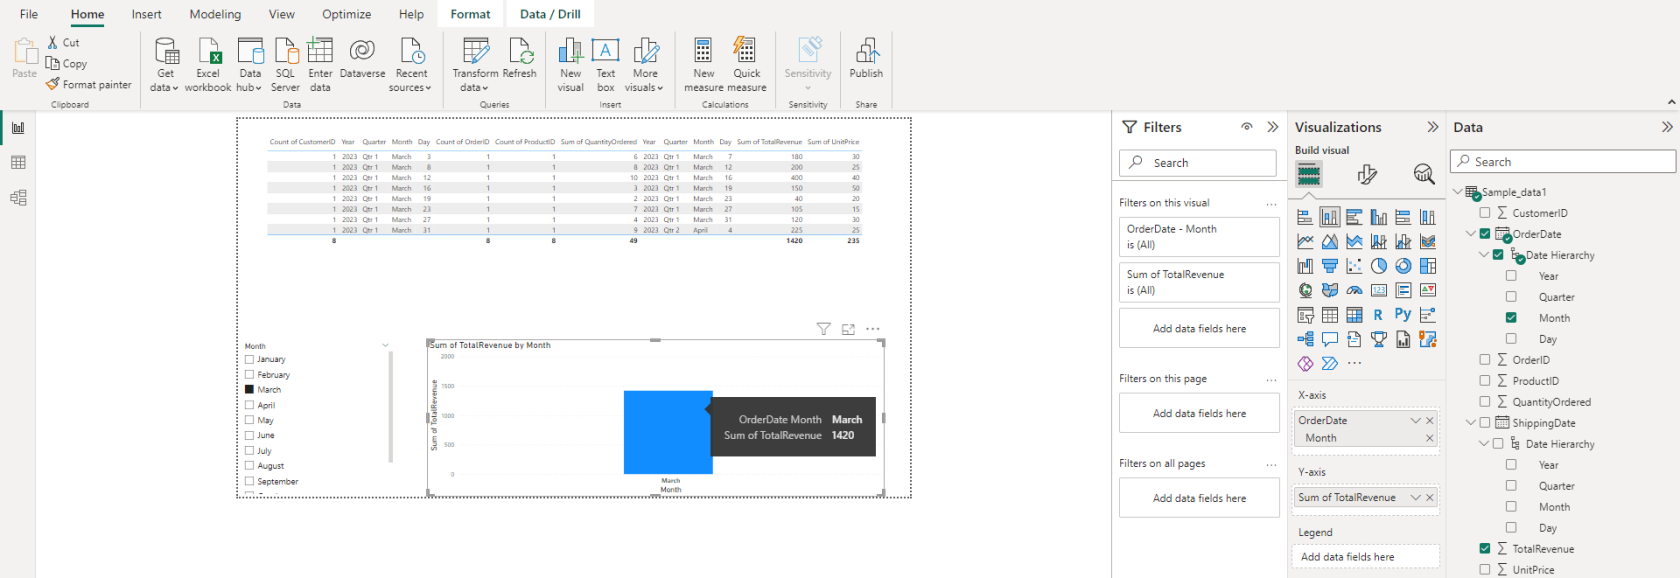
Task: Untick the TotalRevenue field checkbox
Action: tap(1485, 549)
